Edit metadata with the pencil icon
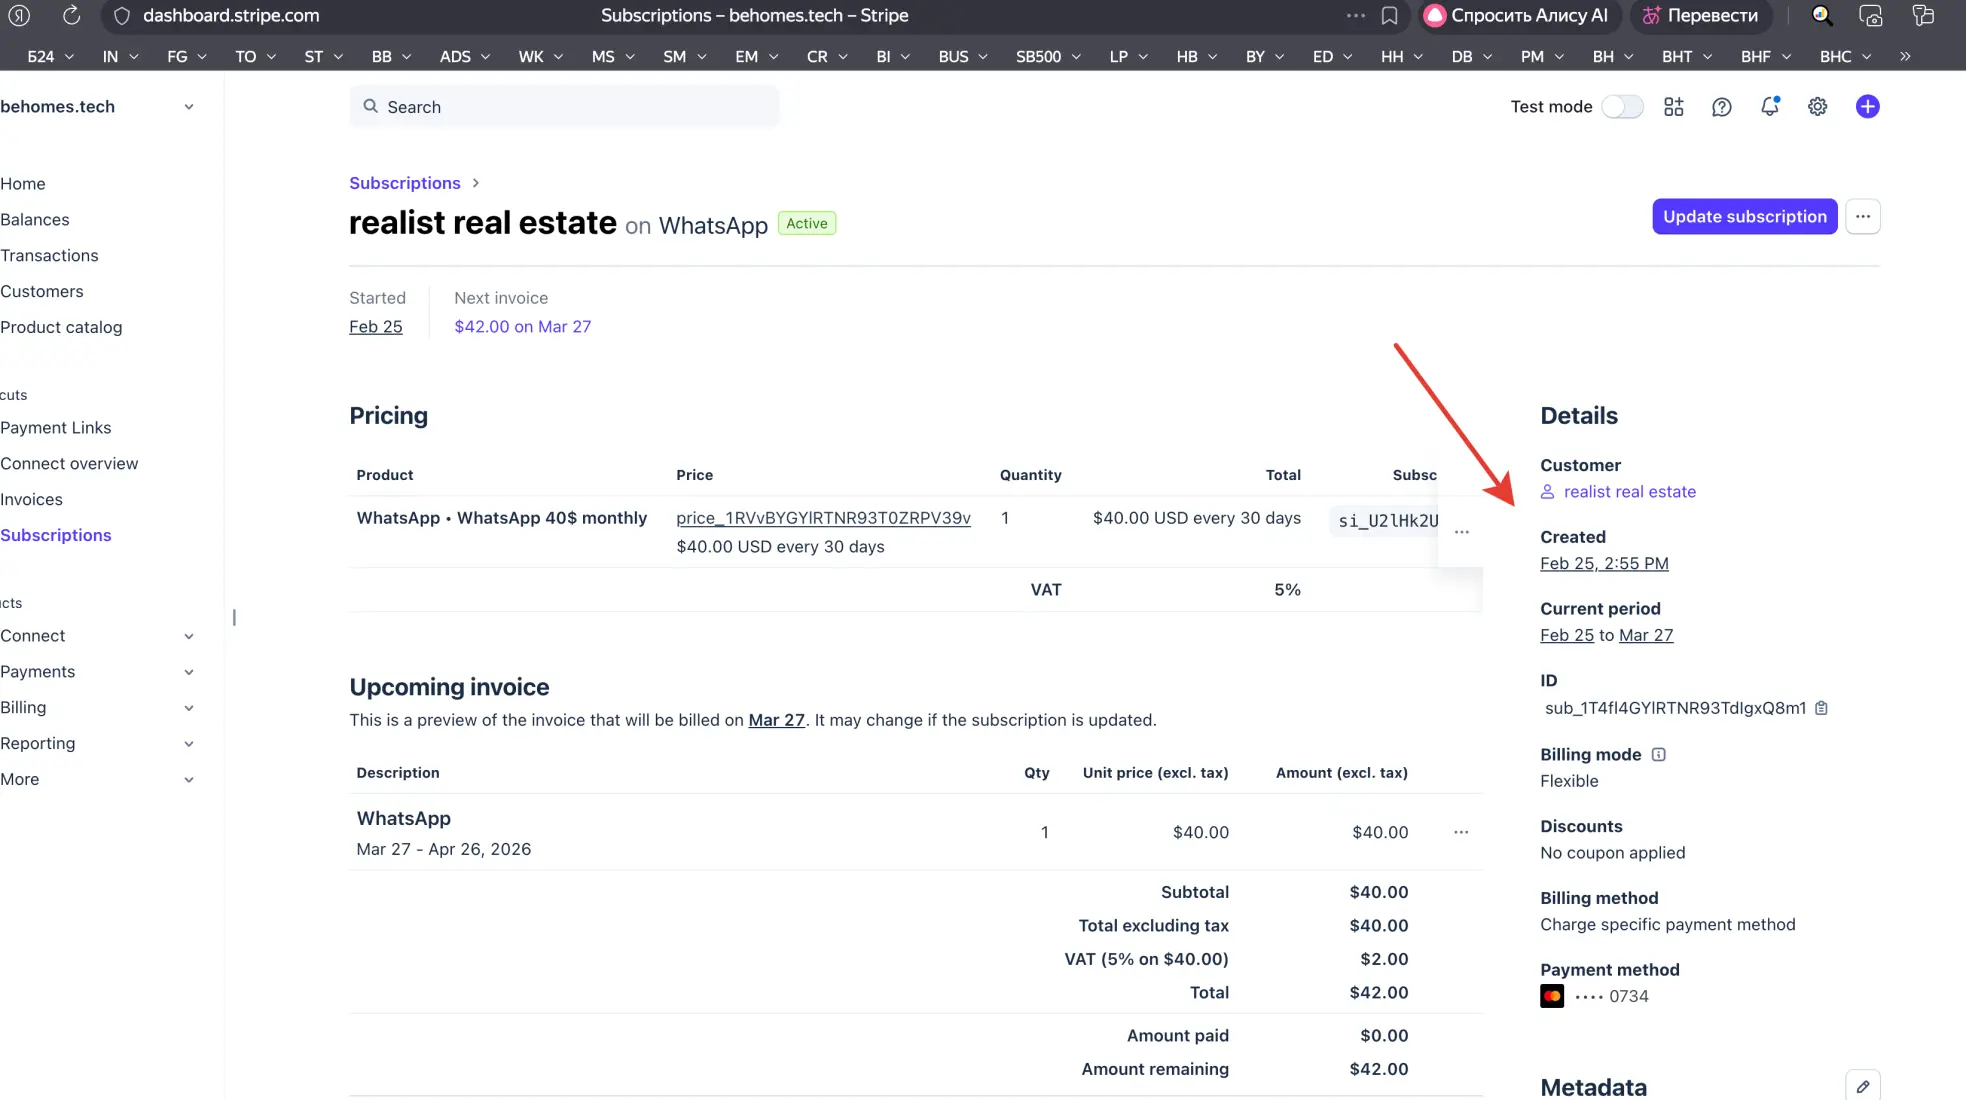1966x1100 pixels. coord(1862,1087)
